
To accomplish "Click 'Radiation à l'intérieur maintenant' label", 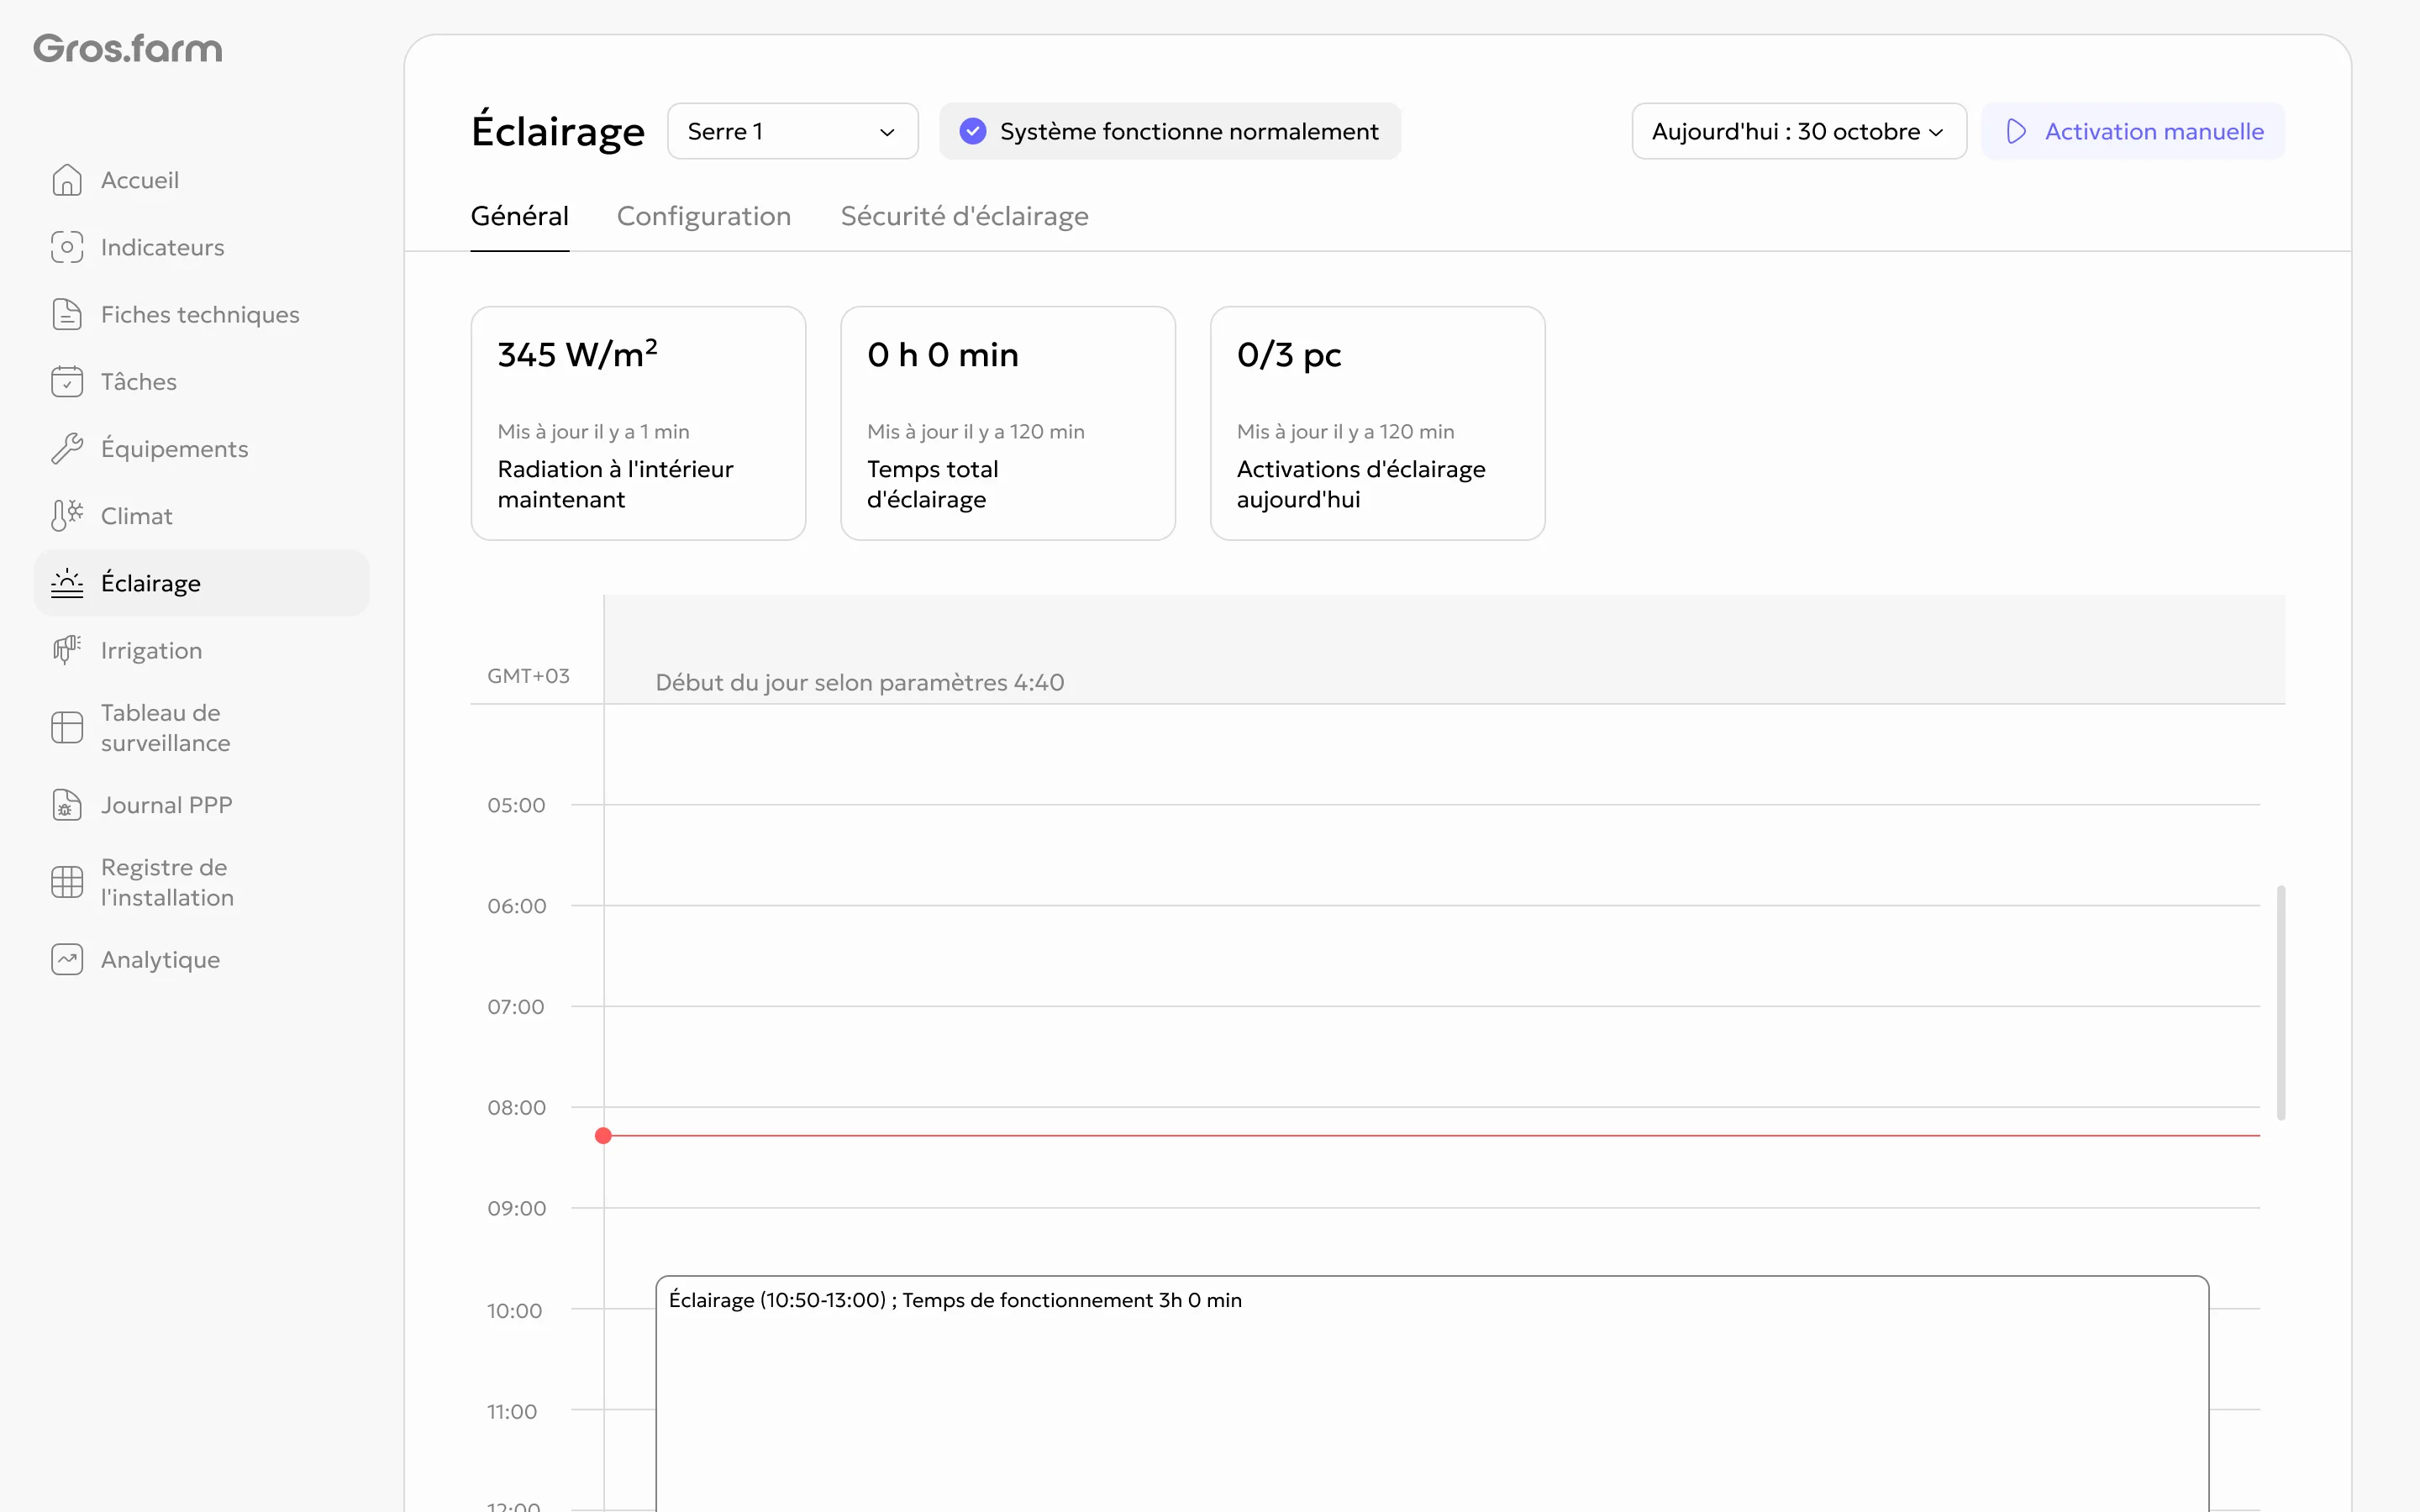I will 615,484.
